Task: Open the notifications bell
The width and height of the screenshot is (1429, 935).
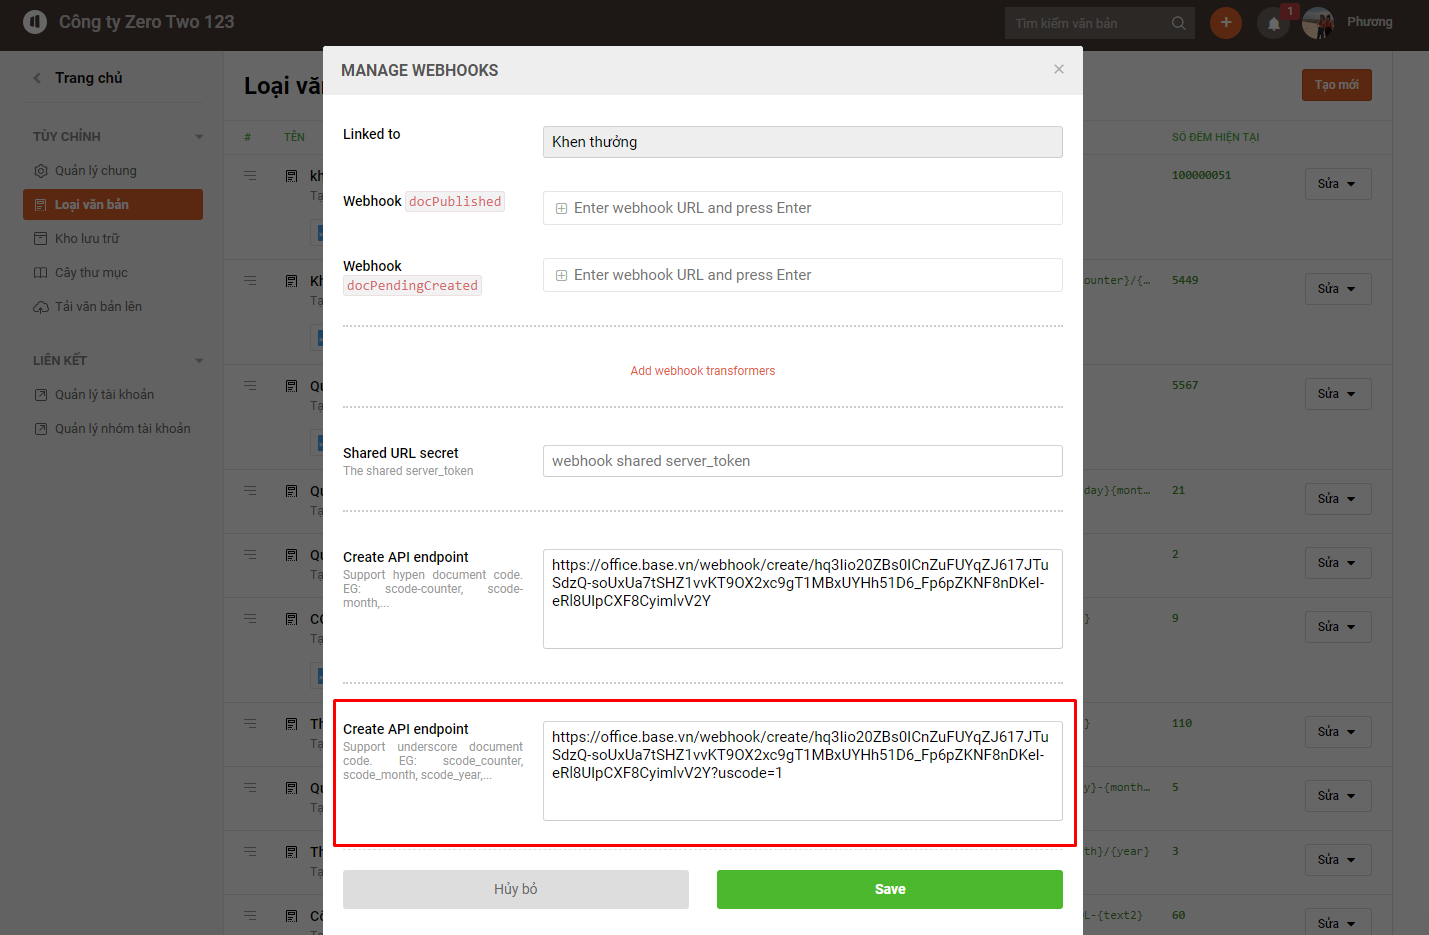Action: [x=1274, y=24]
